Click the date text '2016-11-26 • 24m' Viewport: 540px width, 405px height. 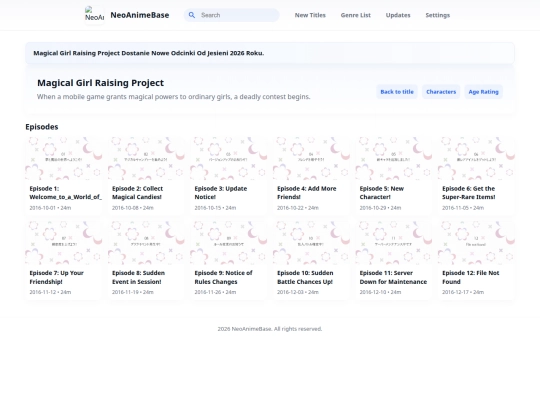(x=215, y=292)
